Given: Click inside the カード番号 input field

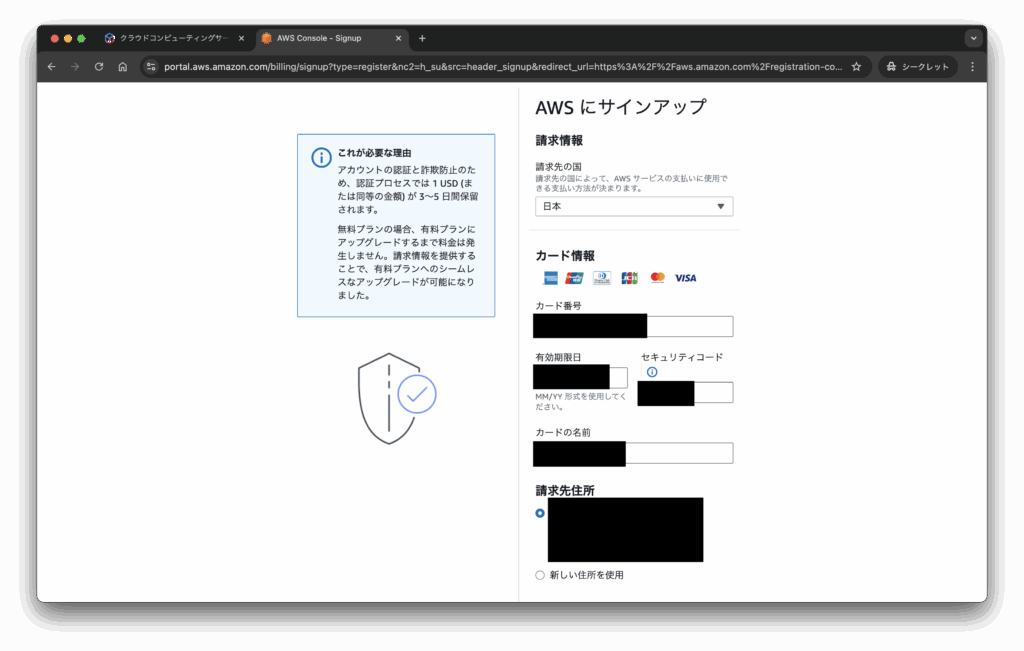Looking at the screenshot, I should (632, 326).
